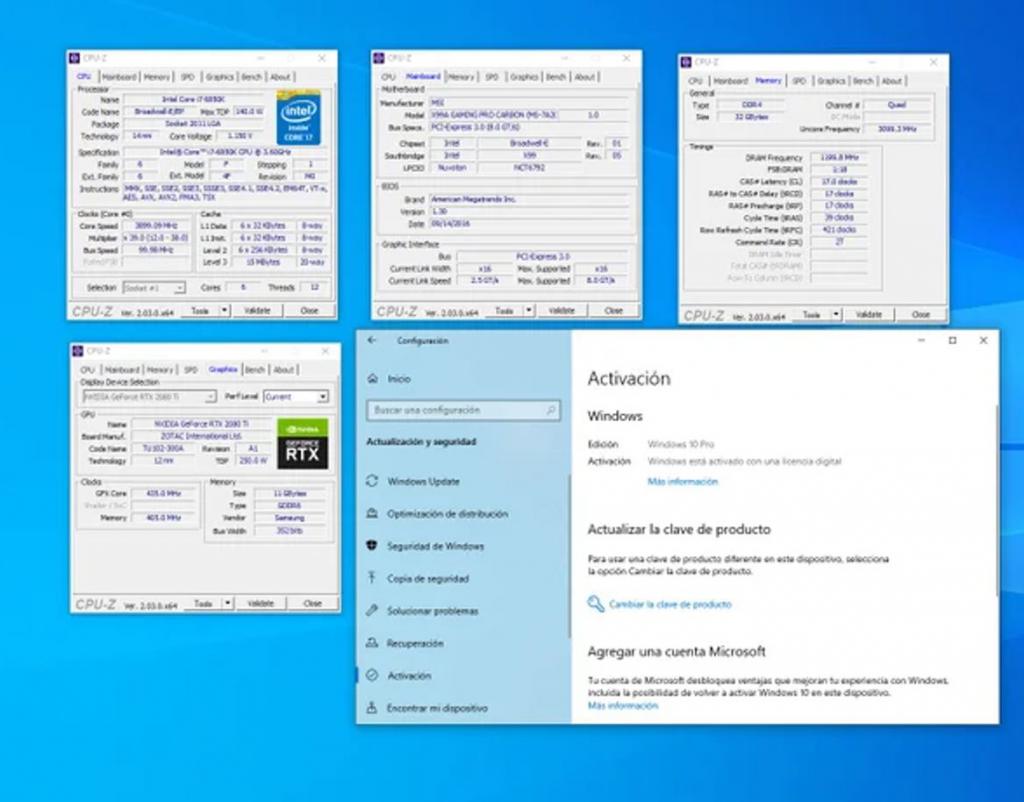This screenshot has height=802, width=1024.
Task: Click the key icon for Cambiar la clave de producto
Action: click(595, 604)
